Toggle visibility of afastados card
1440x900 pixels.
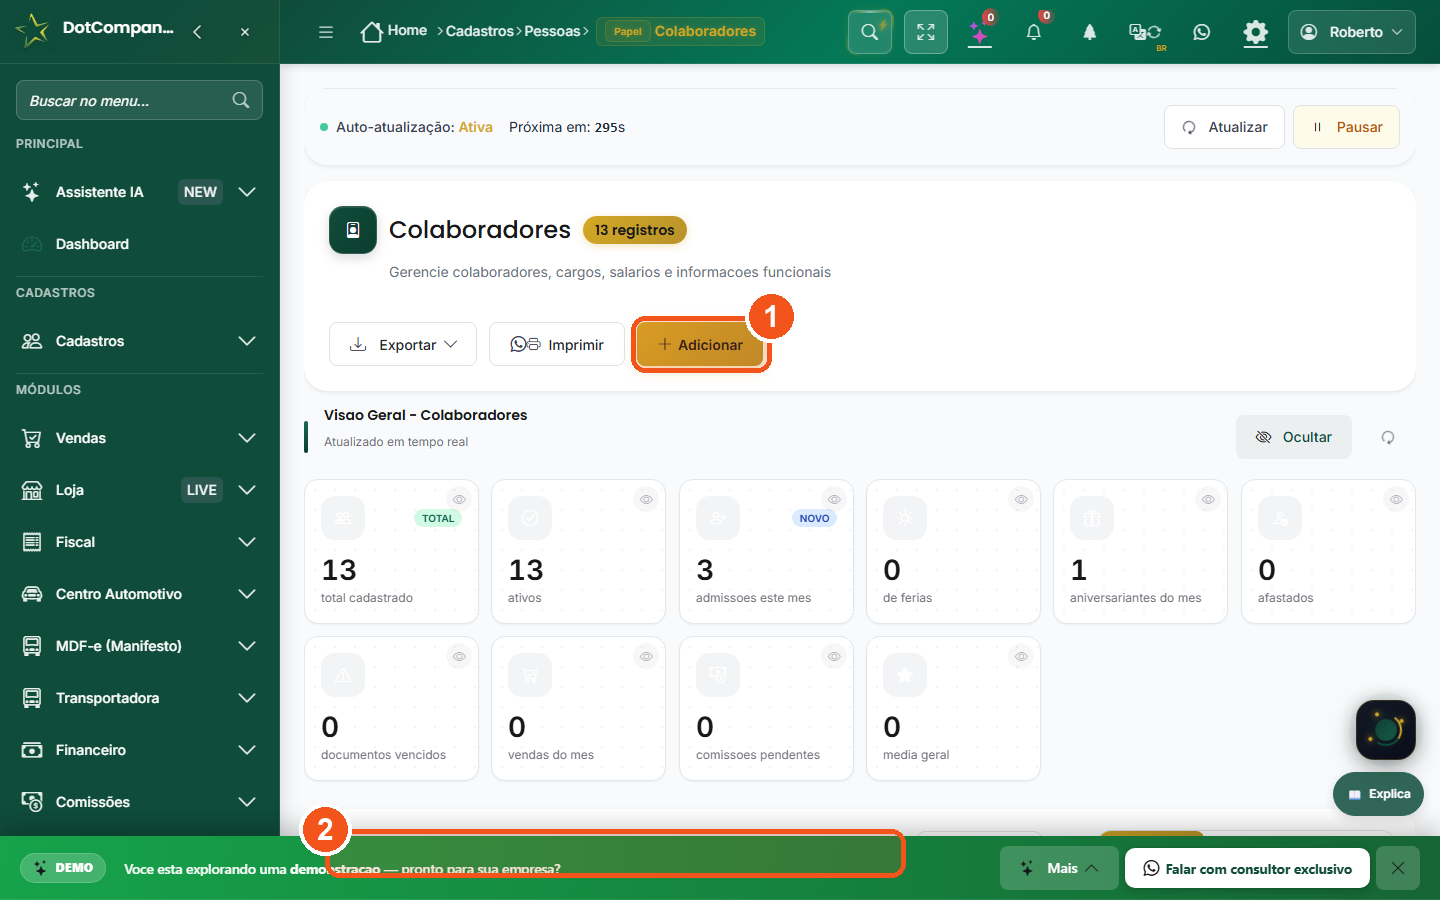1396,499
